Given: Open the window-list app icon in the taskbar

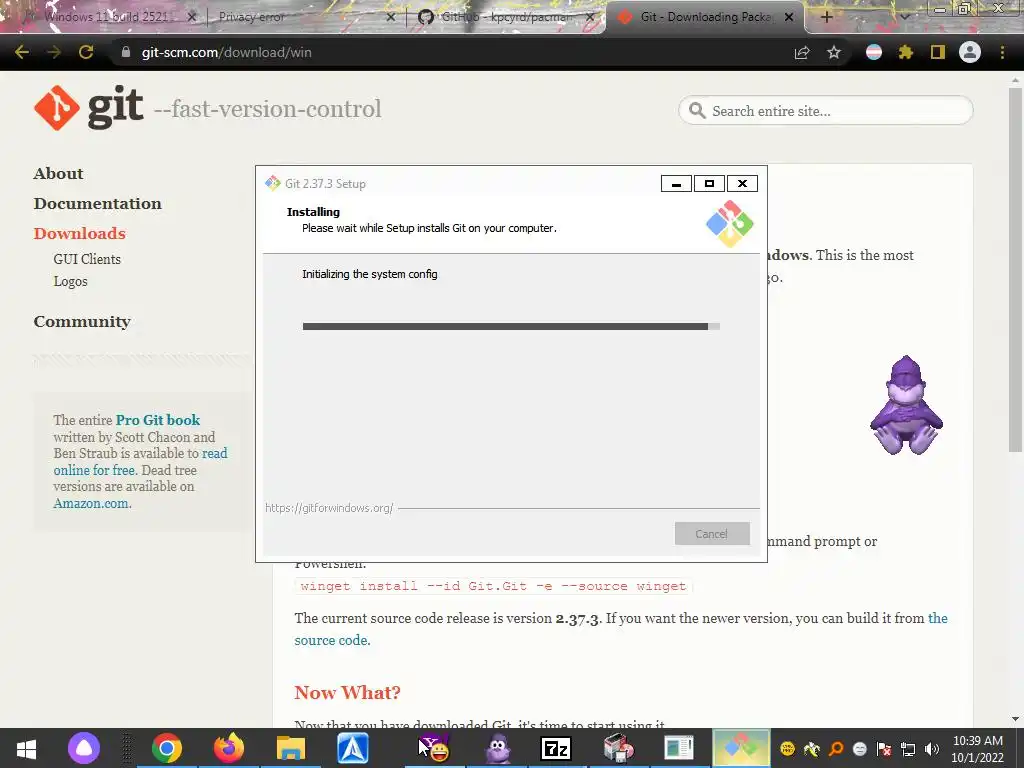Looking at the screenshot, I should coord(679,748).
